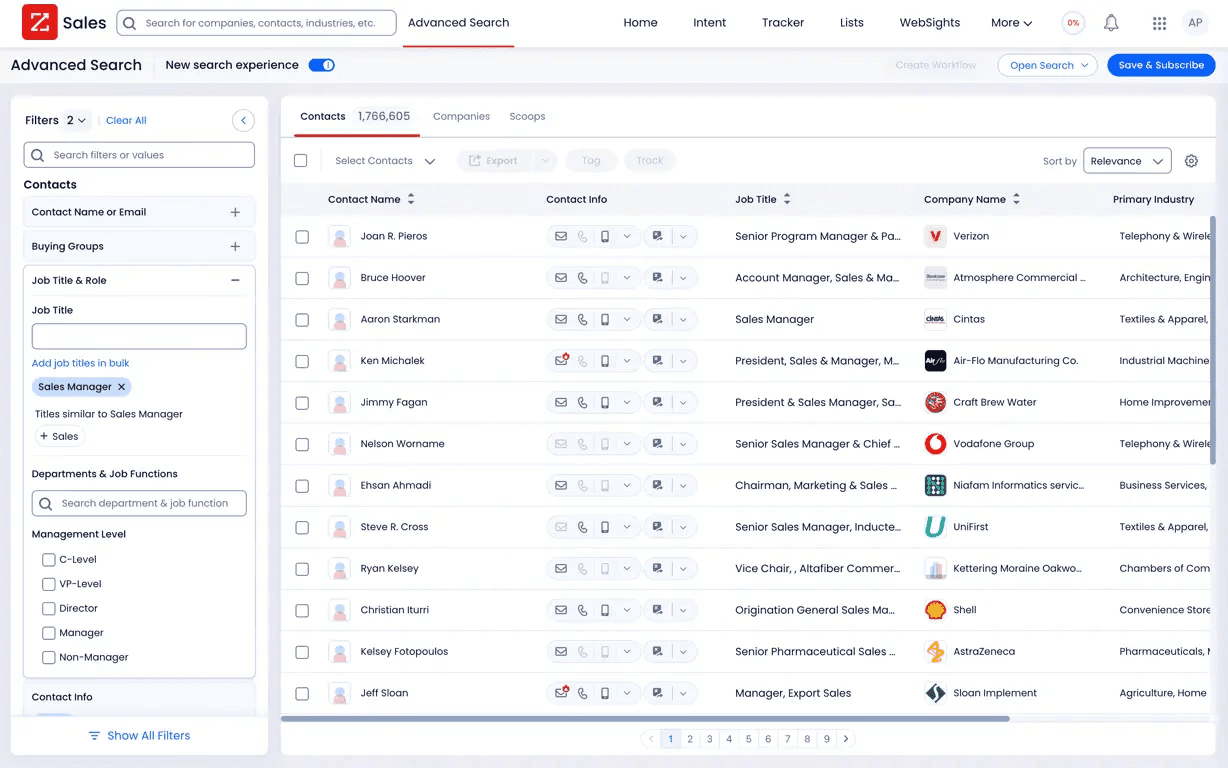Open the Intent navigation item
The image size is (1228, 768).
[x=710, y=23]
